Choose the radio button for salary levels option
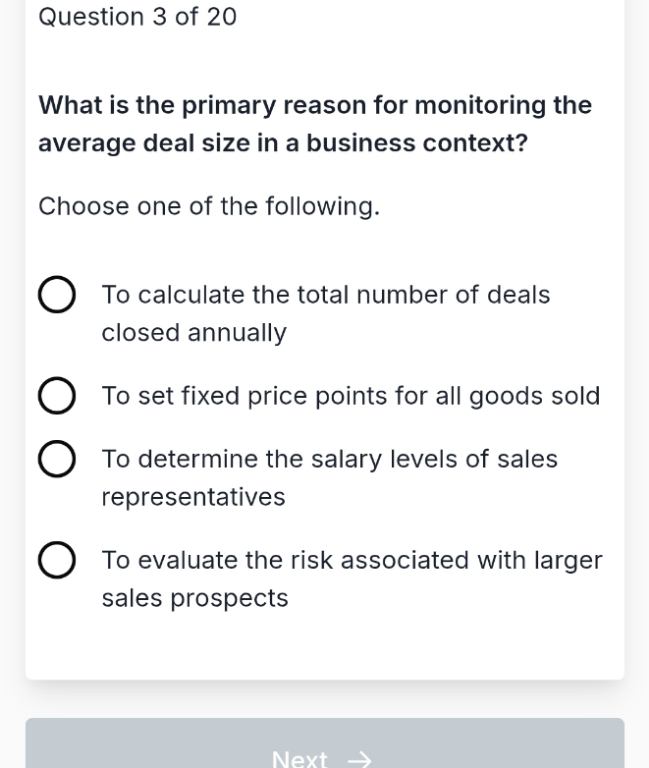The height and width of the screenshot is (768, 649). [x=57, y=459]
